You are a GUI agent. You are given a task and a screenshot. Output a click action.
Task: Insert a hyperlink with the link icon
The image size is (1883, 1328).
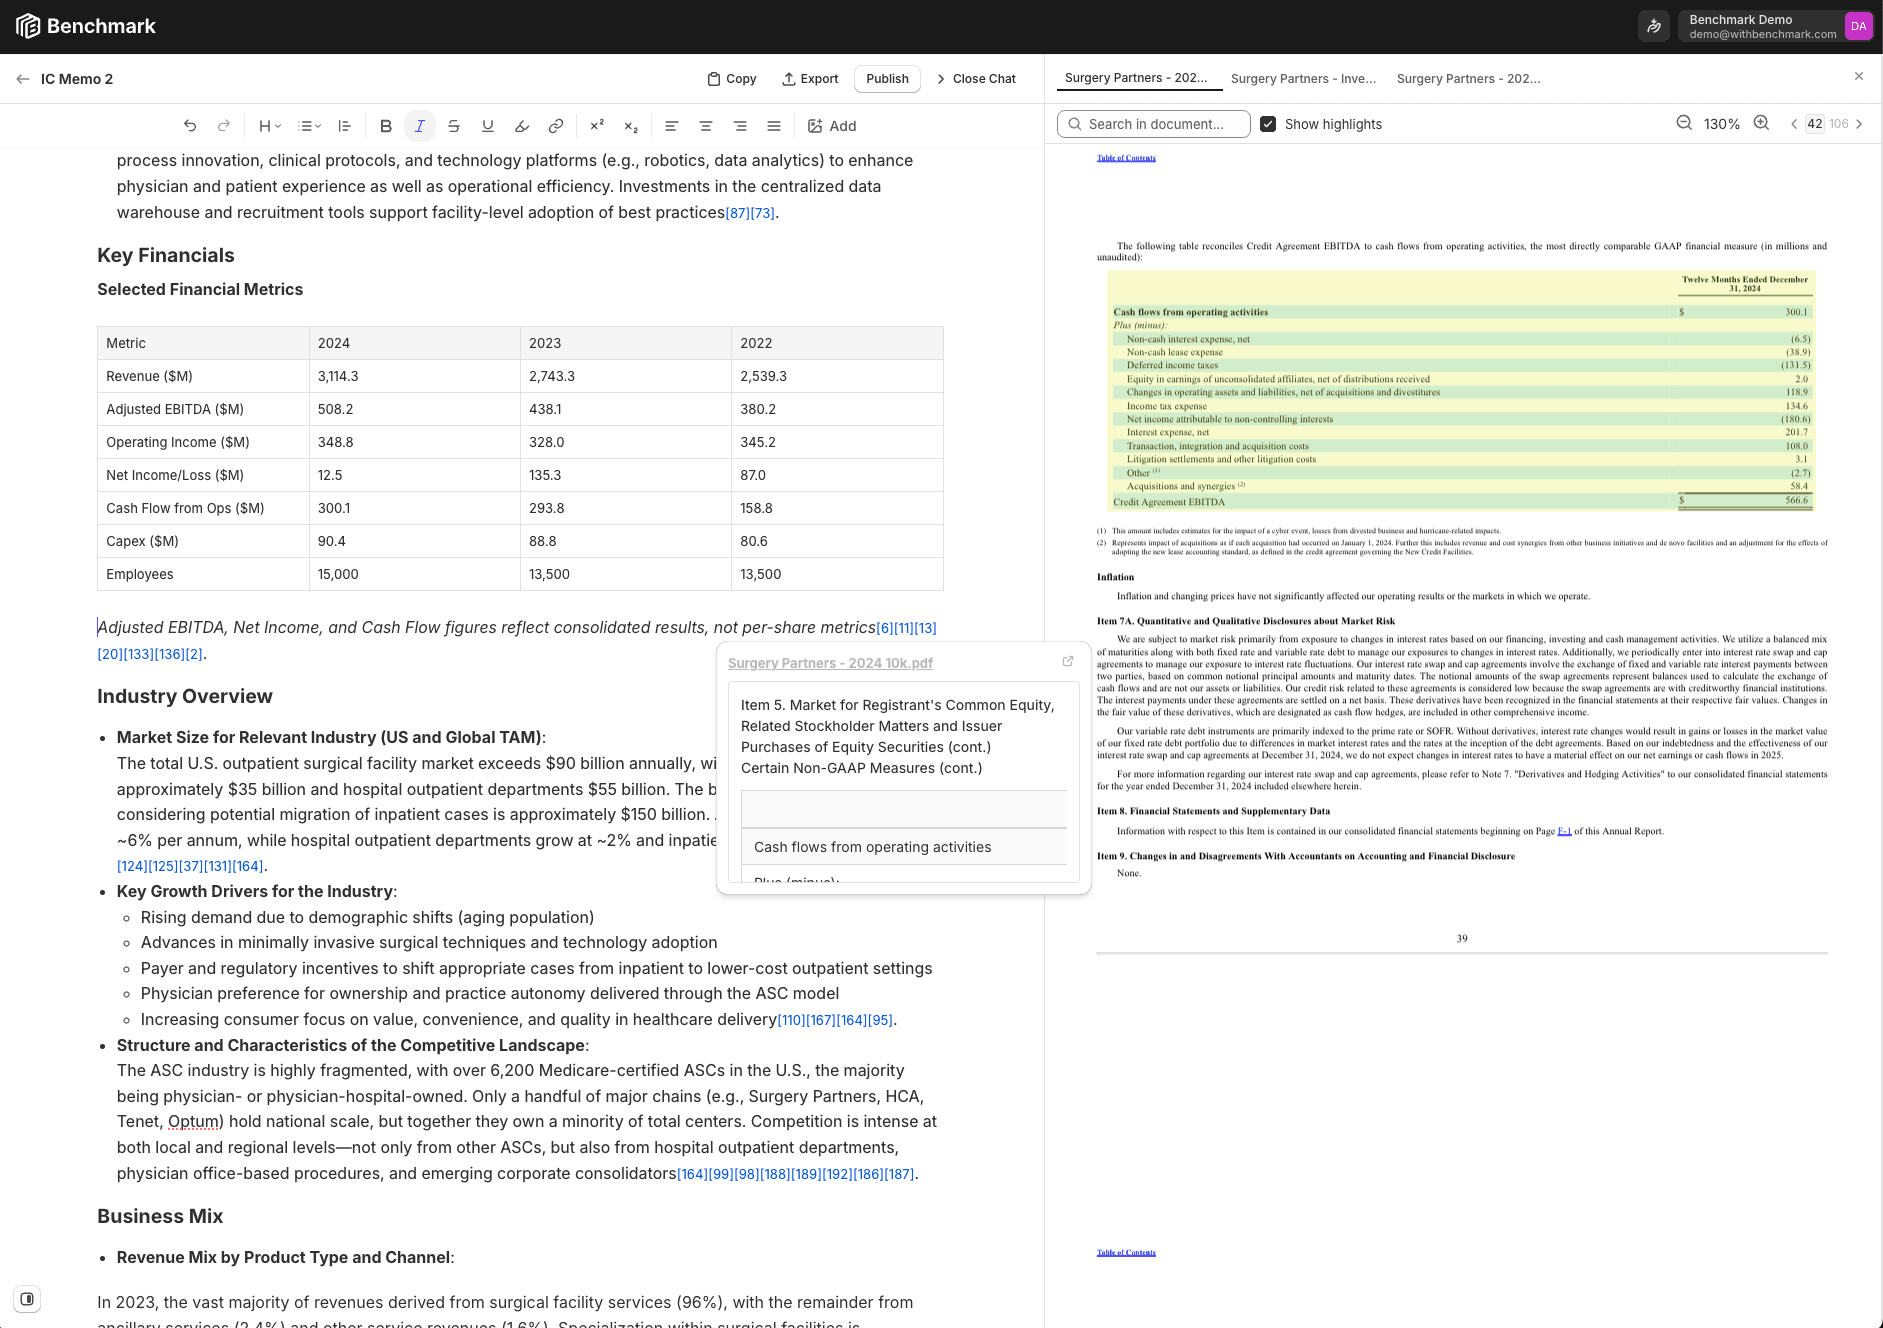pos(556,126)
